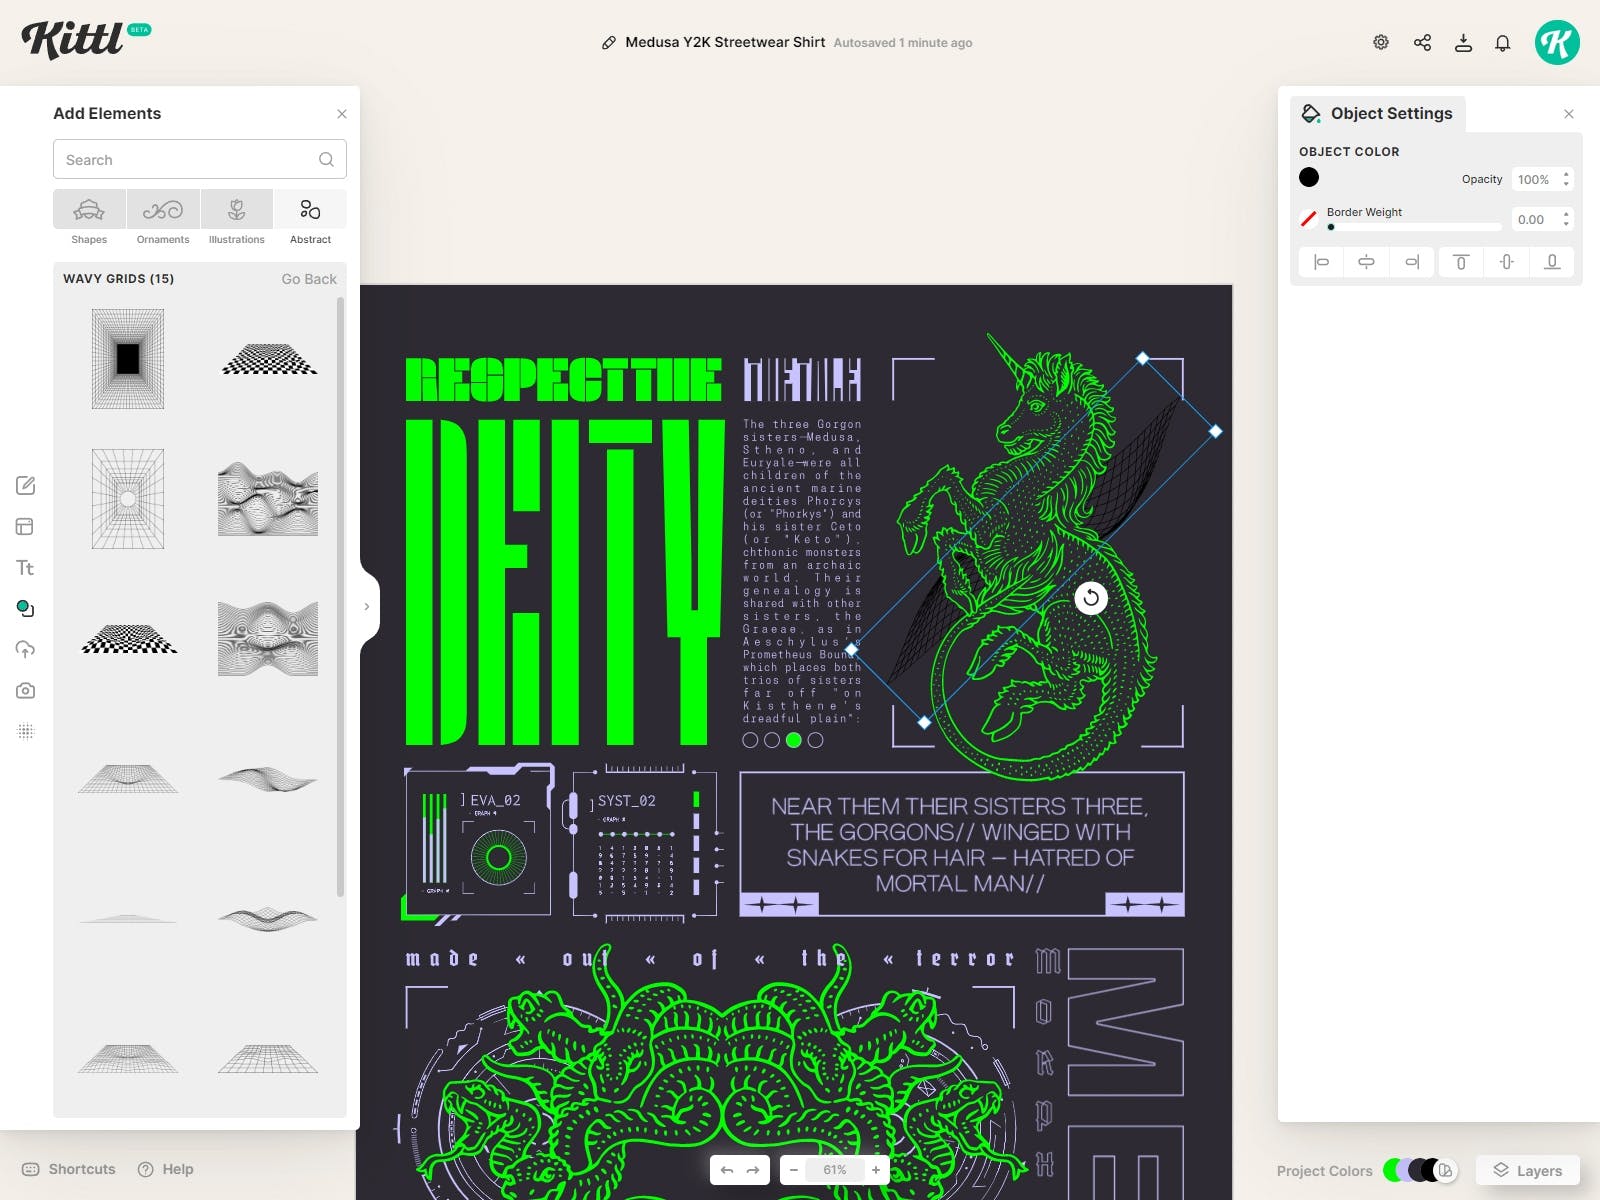The image size is (1600, 1200).
Task: Open the uploads cloud icon
Action: (x=26, y=650)
